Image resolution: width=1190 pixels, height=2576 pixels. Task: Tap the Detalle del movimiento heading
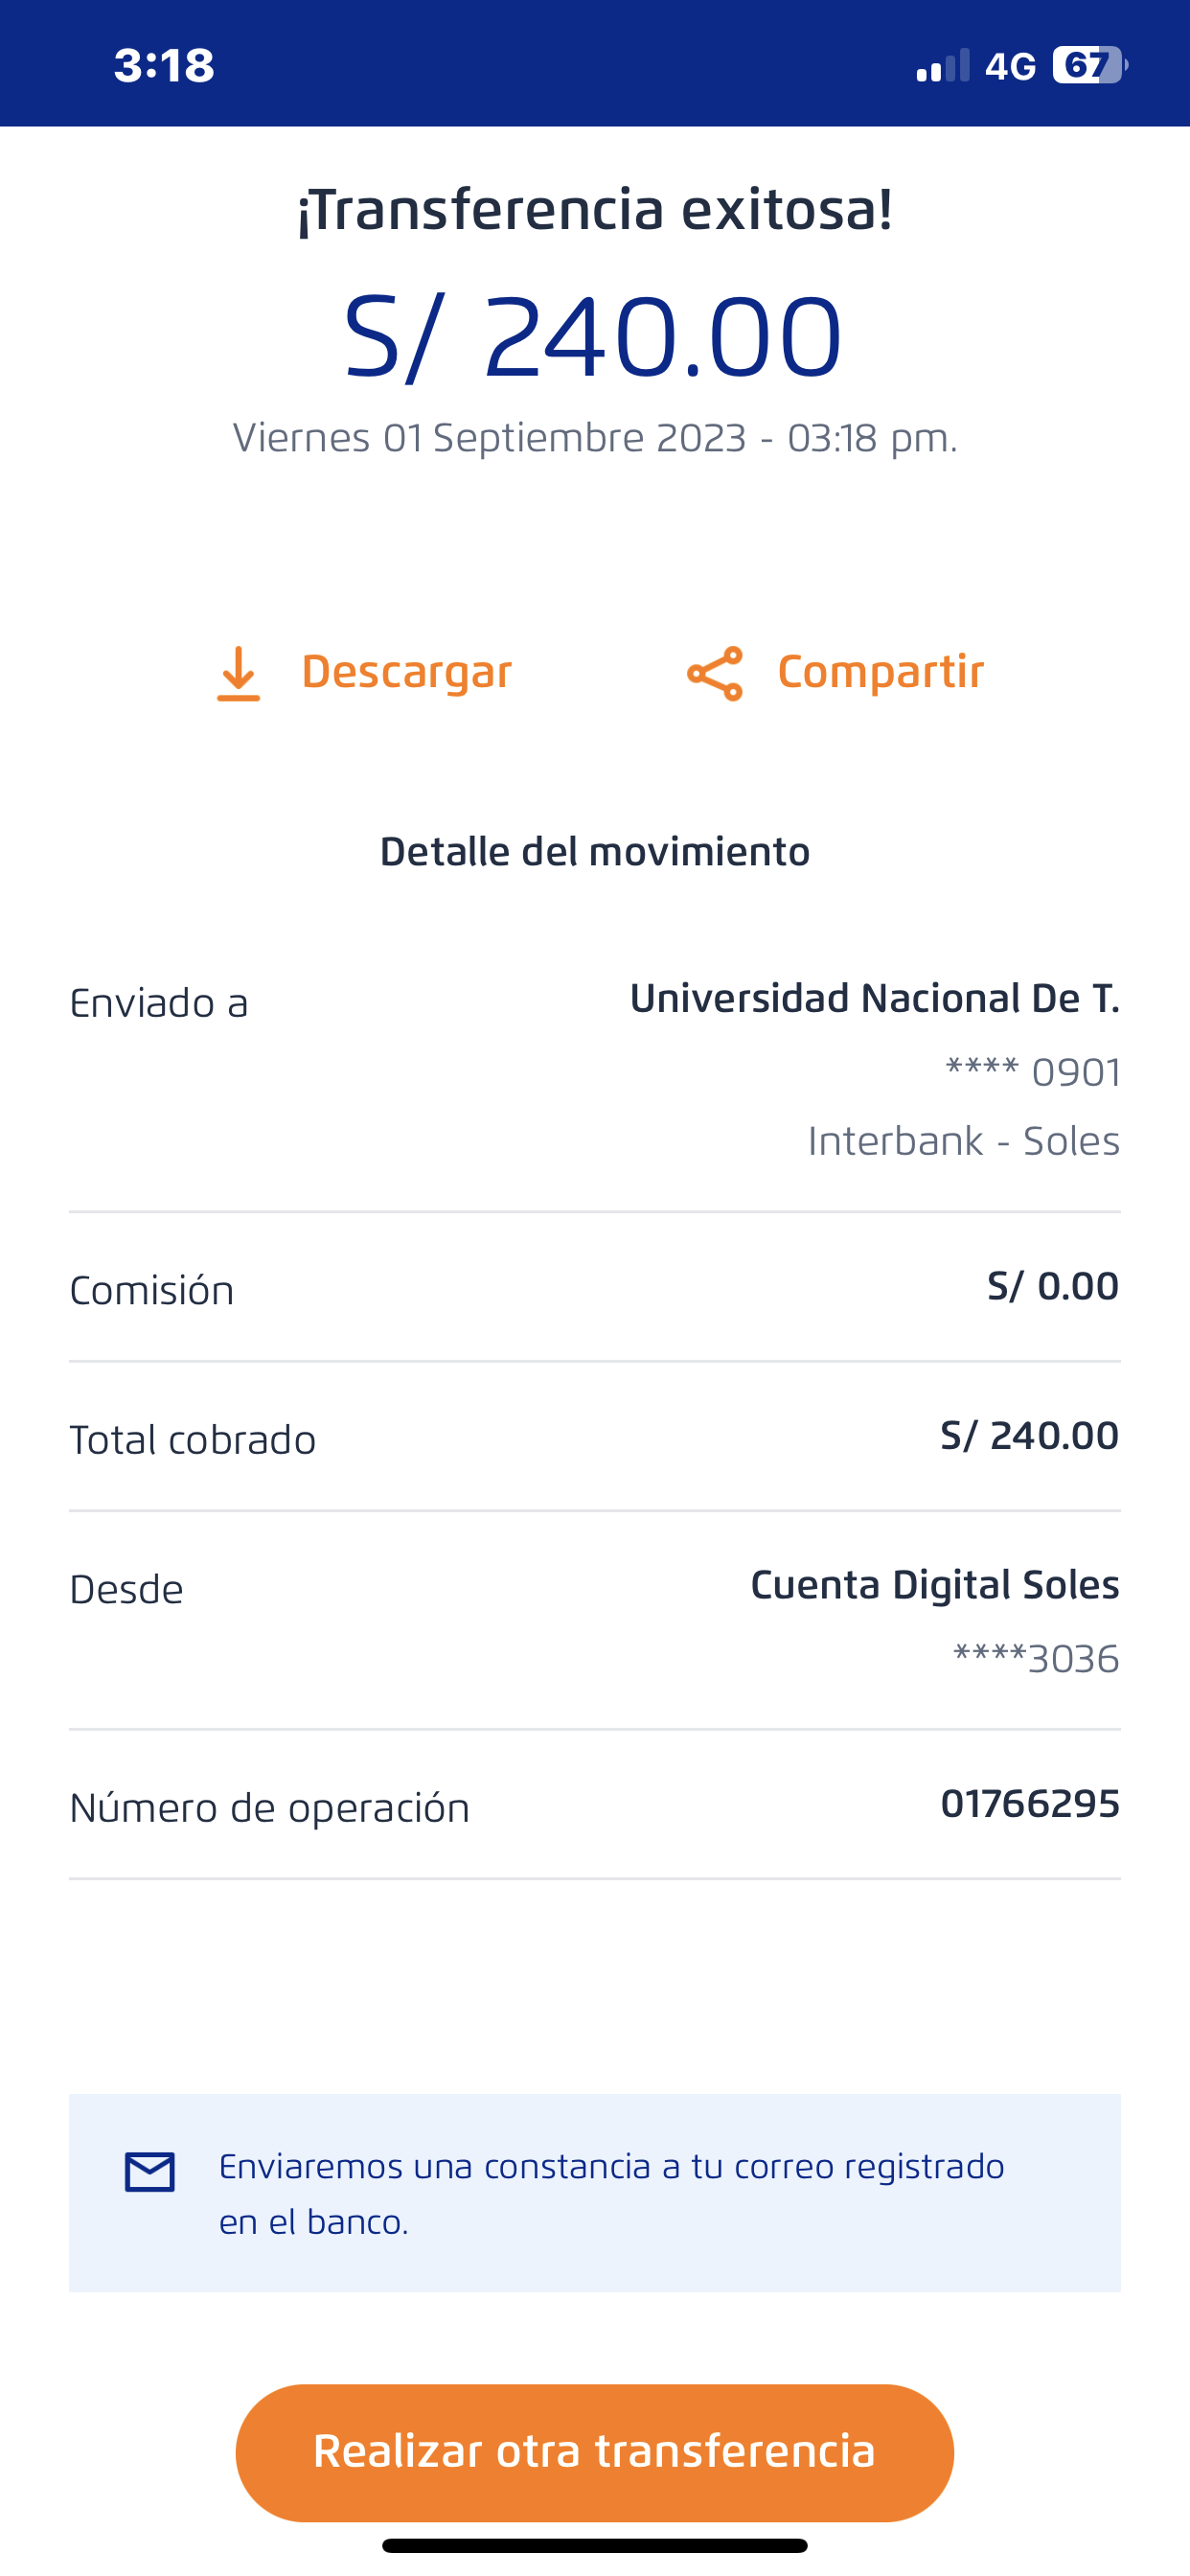pos(594,852)
